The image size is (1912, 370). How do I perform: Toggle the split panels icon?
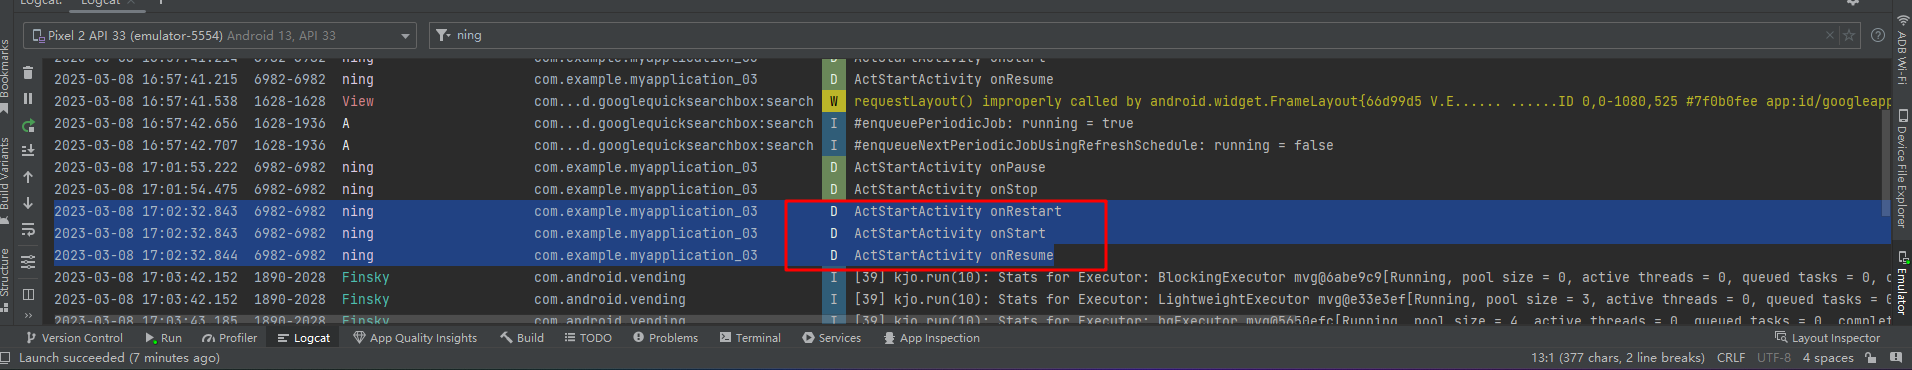[x=28, y=294]
